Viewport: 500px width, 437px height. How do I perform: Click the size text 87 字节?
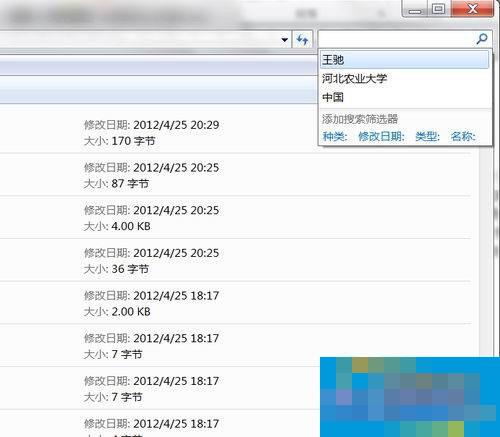(x=130, y=184)
